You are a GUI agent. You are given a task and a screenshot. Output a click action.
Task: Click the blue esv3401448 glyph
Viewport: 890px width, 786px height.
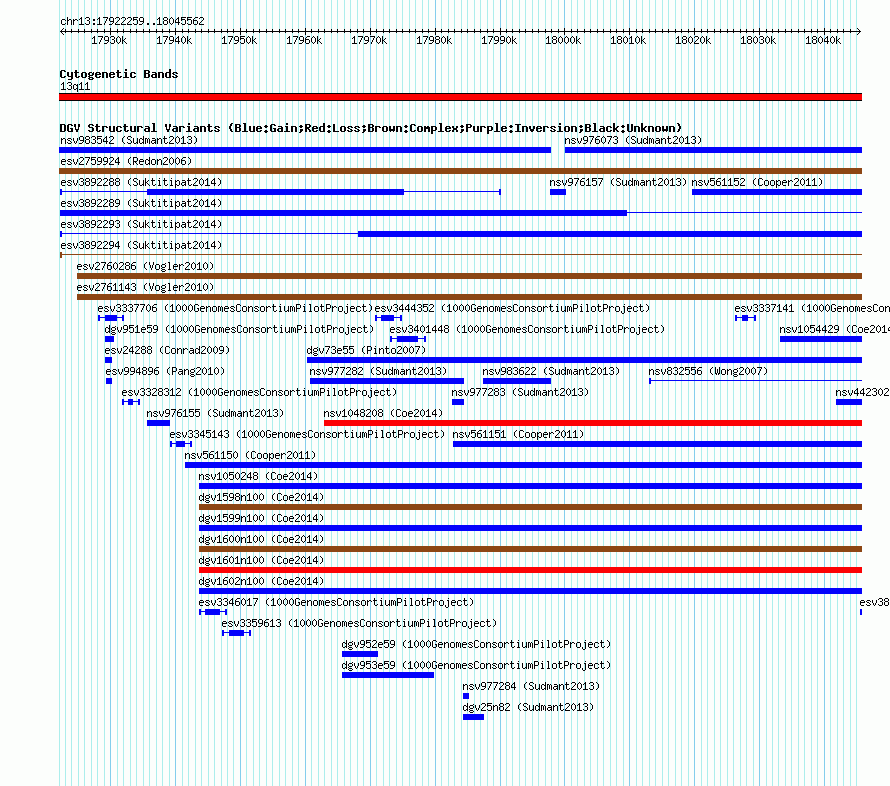point(408,339)
